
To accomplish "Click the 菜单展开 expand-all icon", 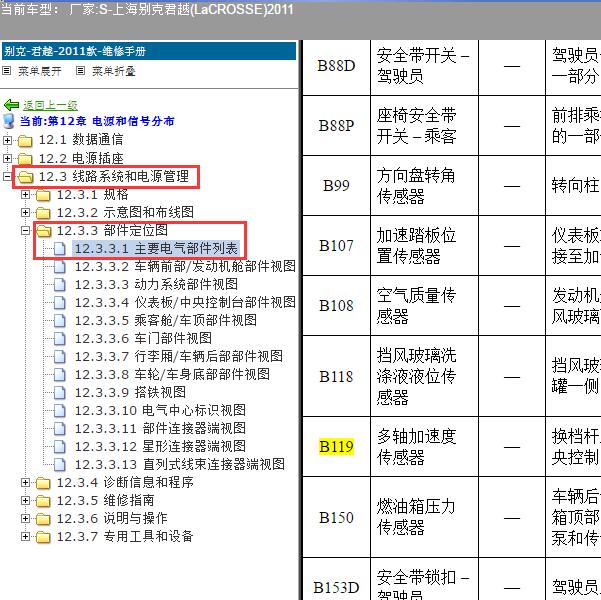I will [x=7, y=71].
